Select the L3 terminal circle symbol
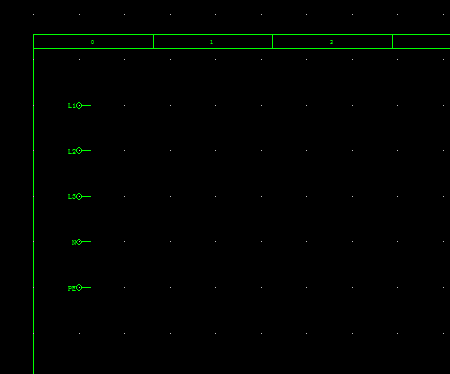 [x=79, y=197]
